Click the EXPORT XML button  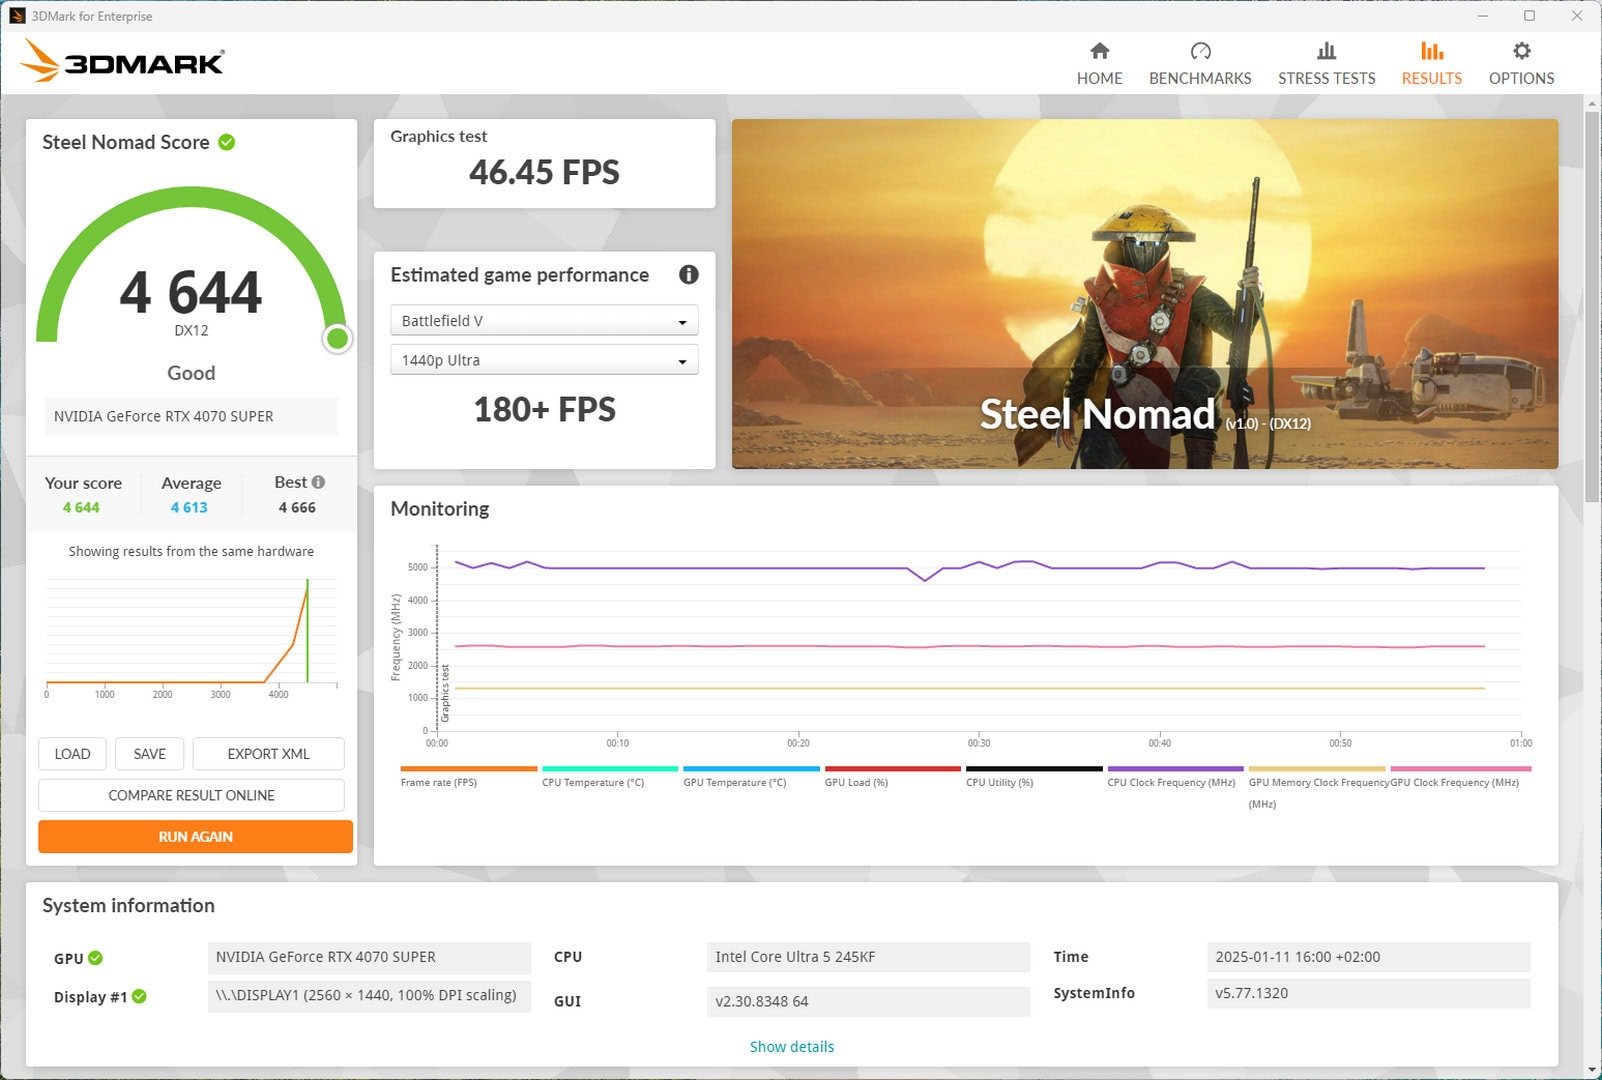click(268, 754)
